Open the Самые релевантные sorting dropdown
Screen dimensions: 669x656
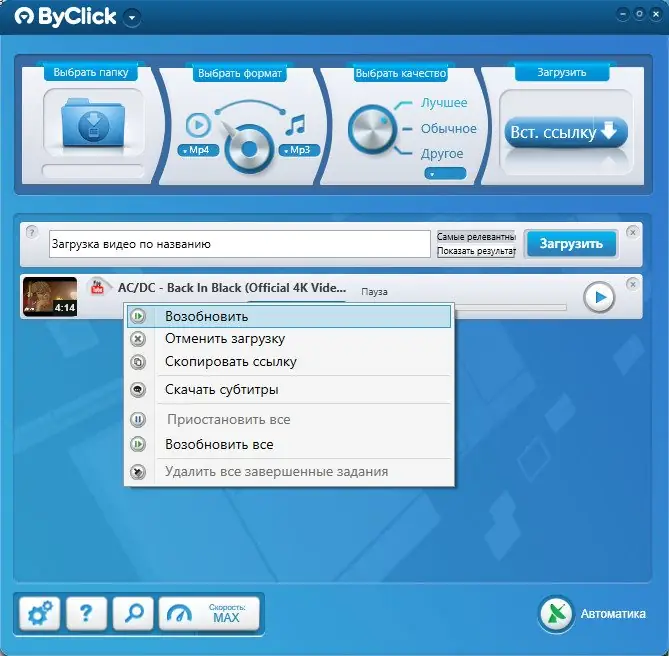point(476,237)
